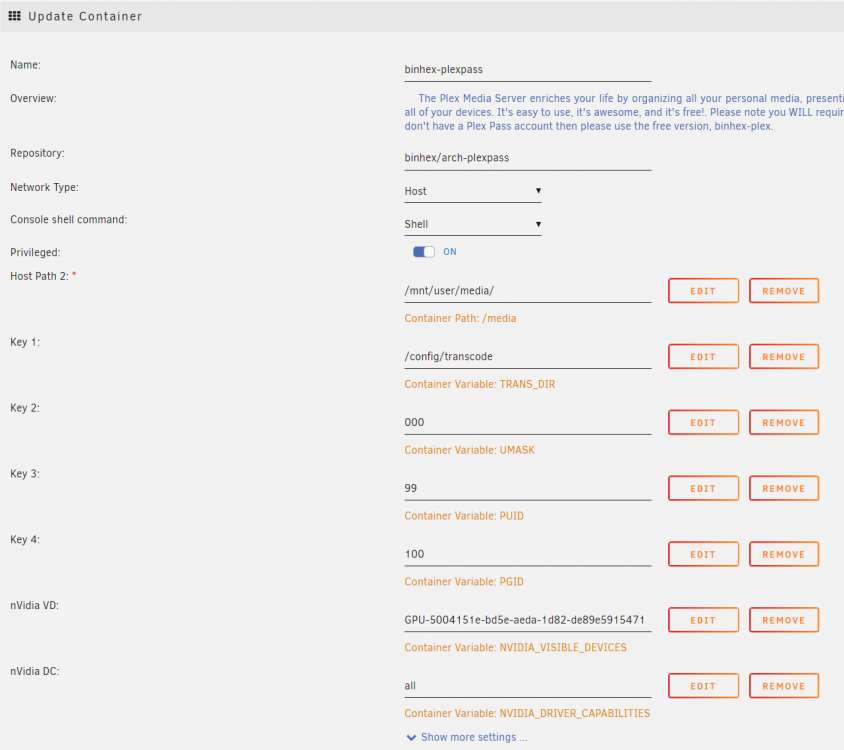844x750 pixels.
Task: Click the Container Variable: PGID text
Action: (x=464, y=581)
